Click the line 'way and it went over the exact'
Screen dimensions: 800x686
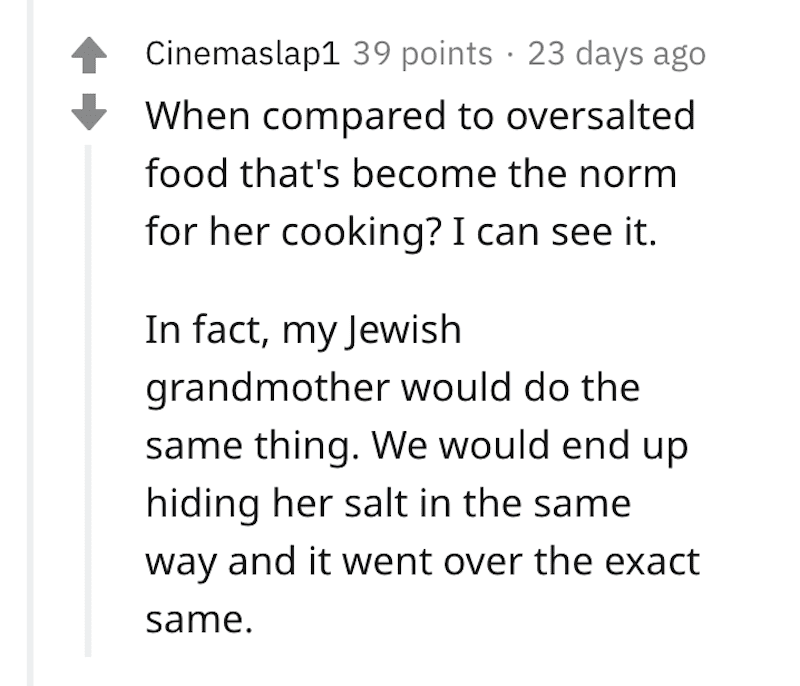pos(422,563)
